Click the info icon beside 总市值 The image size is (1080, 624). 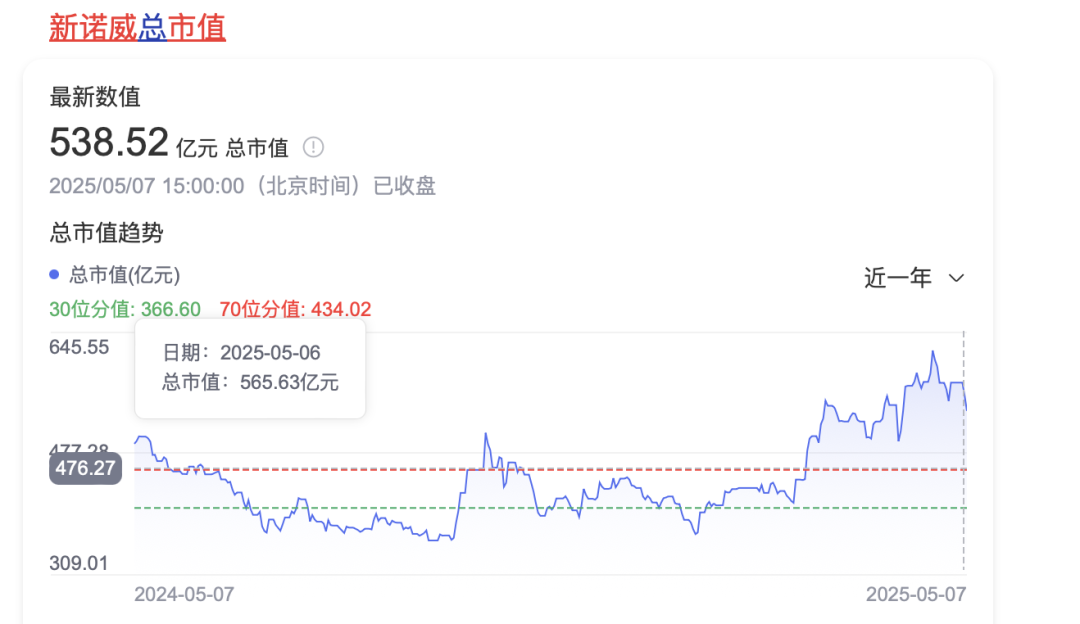click(313, 147)
